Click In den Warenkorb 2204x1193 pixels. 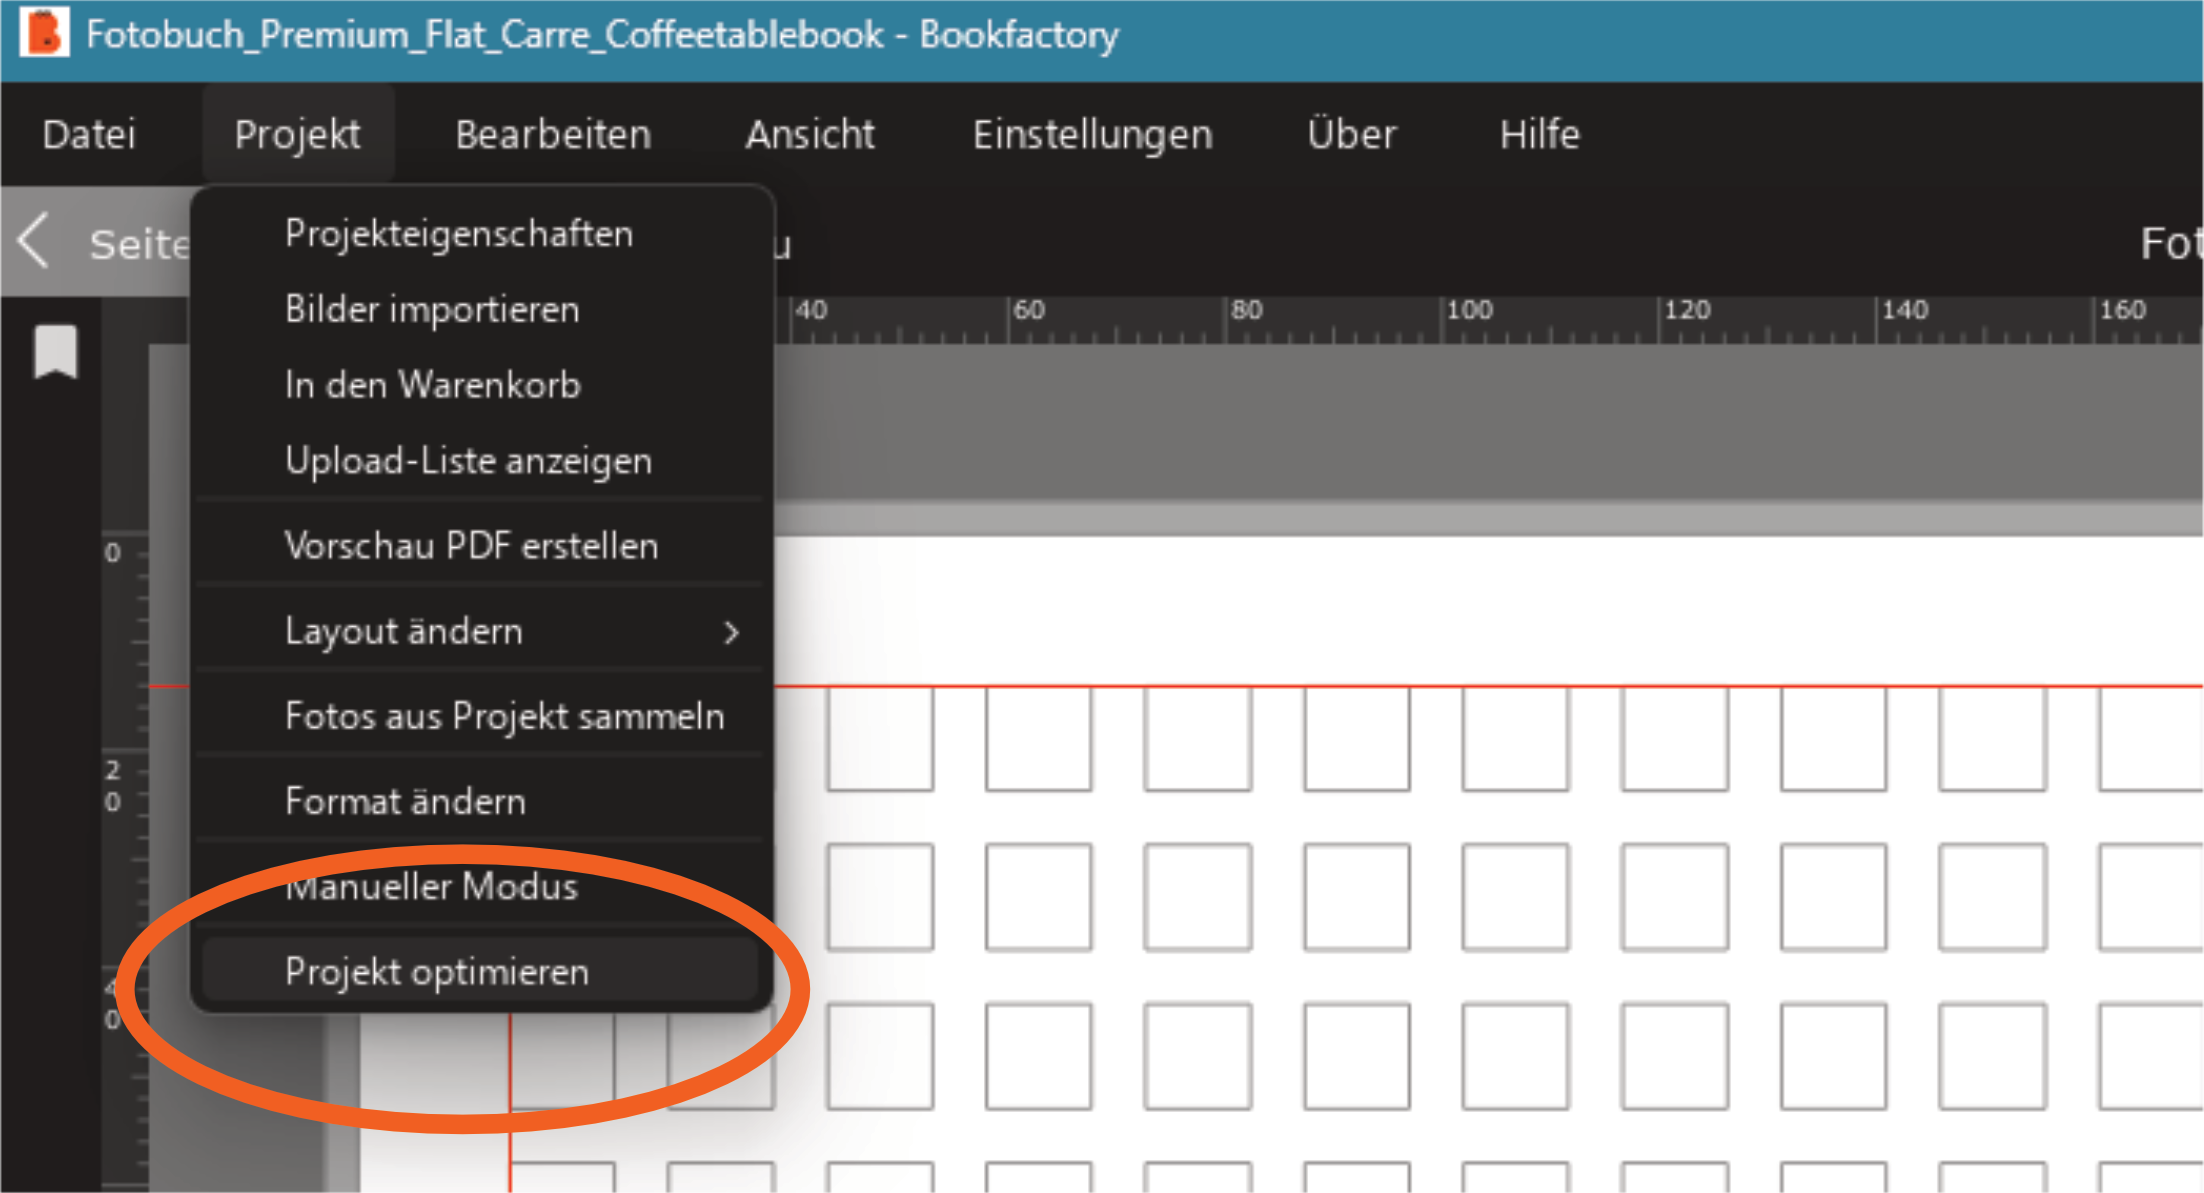coord(480,385)
